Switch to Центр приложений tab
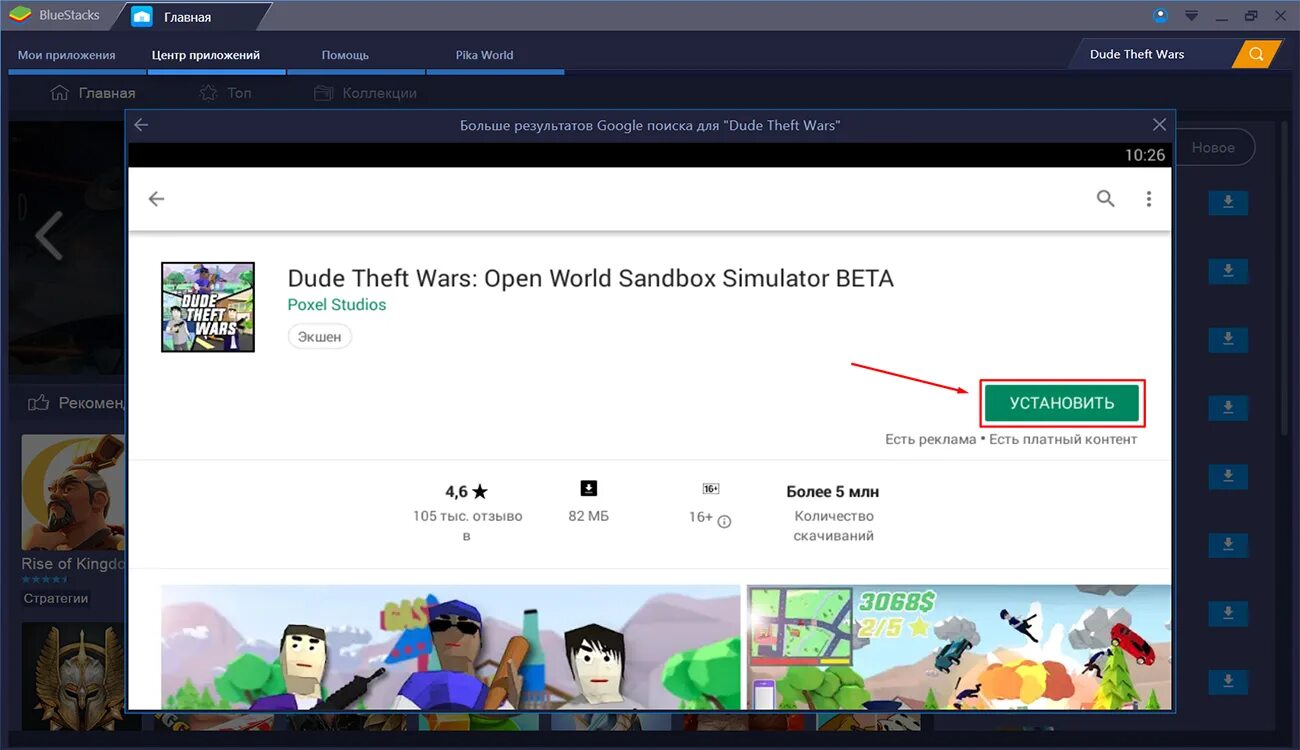 point(206,55)
